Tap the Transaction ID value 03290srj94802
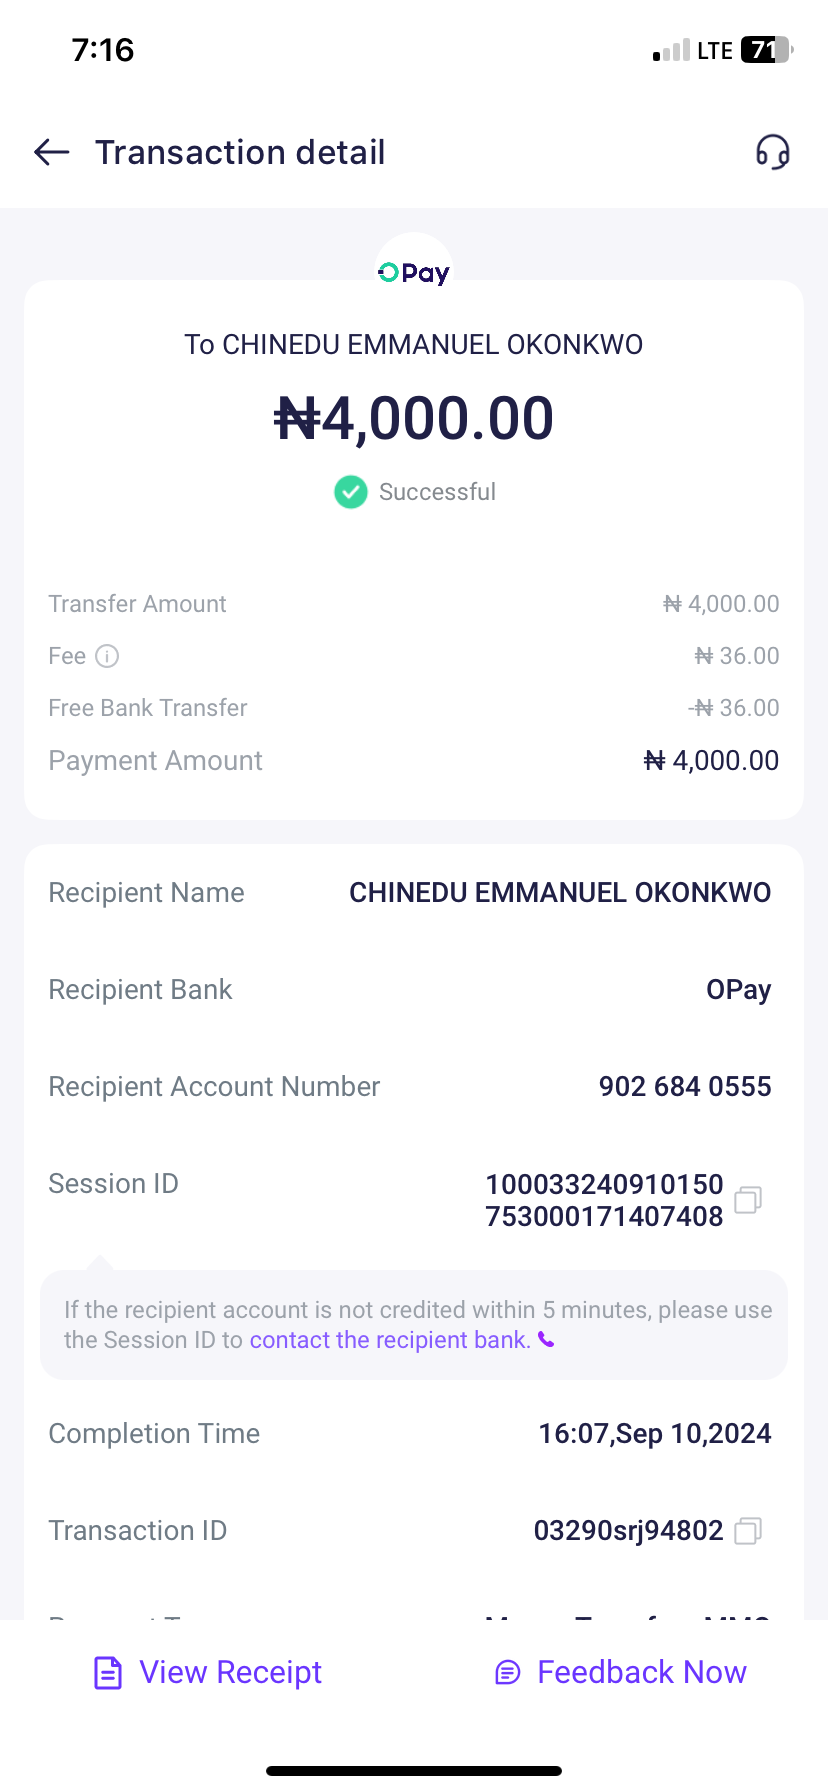 [628, 1531]
